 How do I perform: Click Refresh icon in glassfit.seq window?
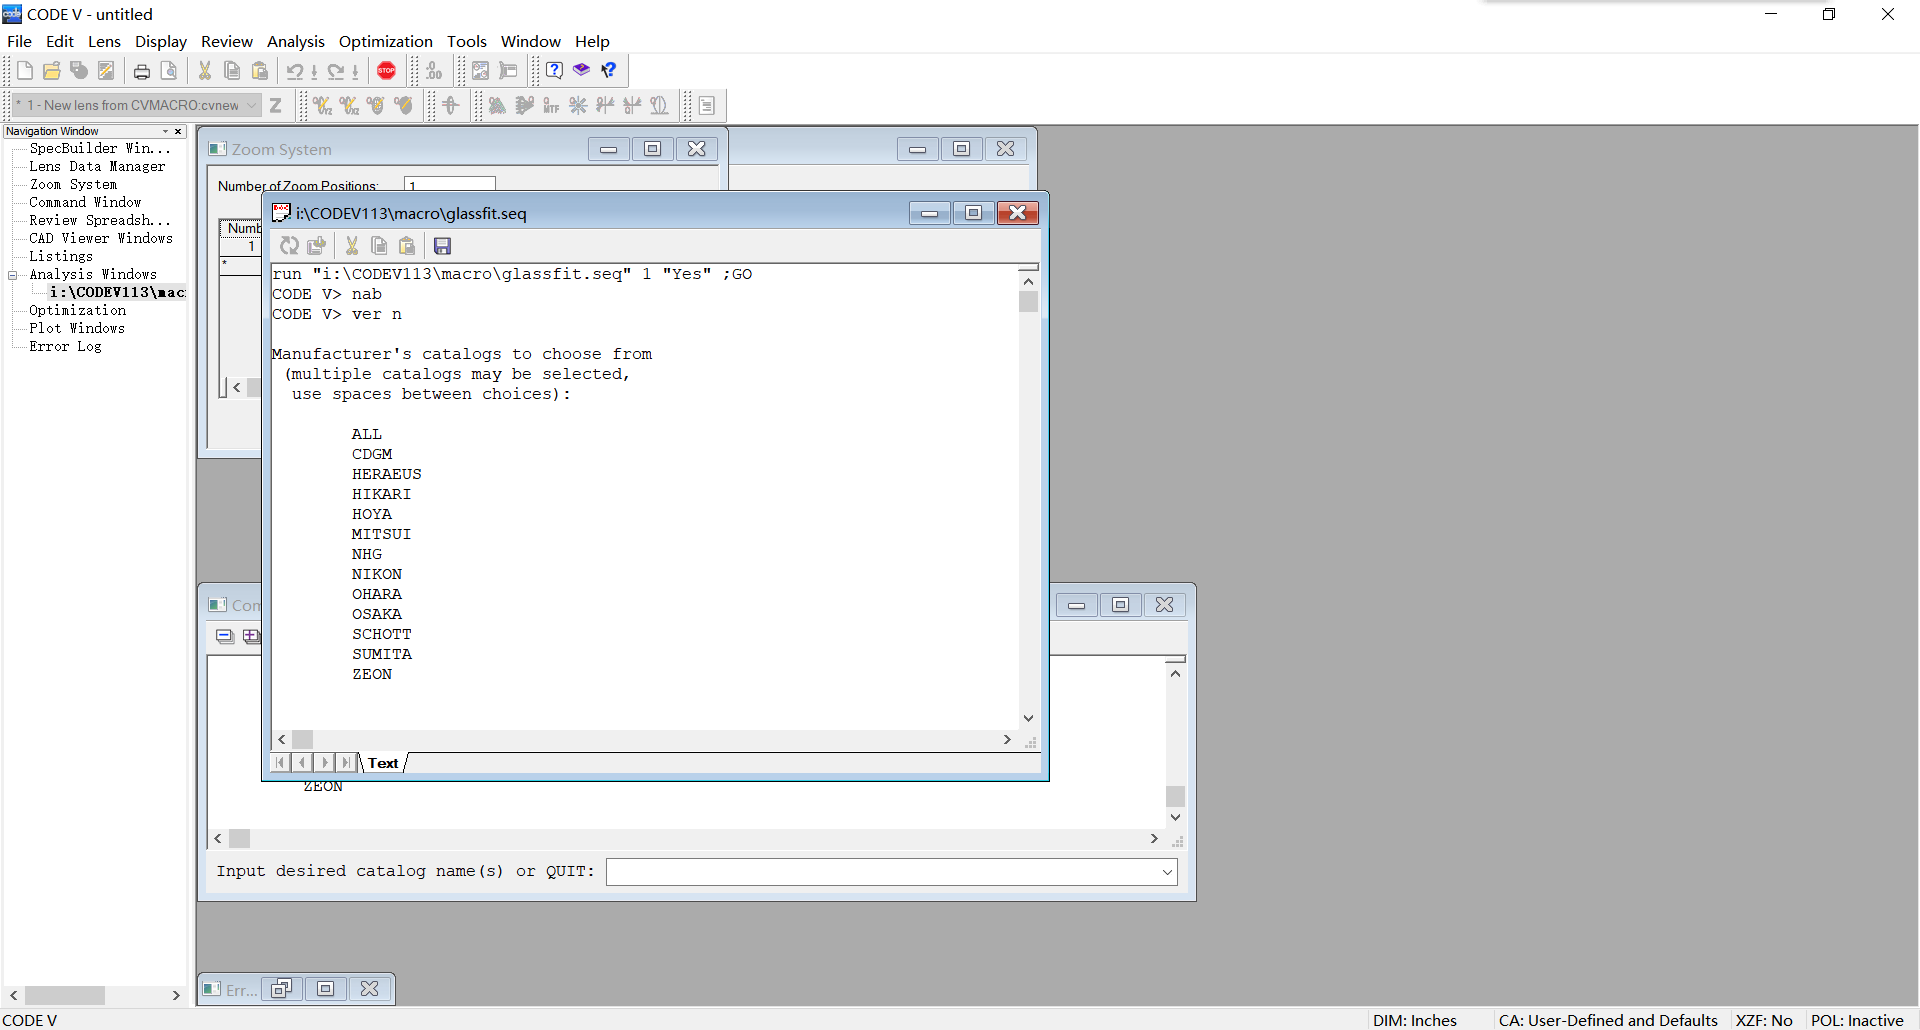[x=289, y=246]
